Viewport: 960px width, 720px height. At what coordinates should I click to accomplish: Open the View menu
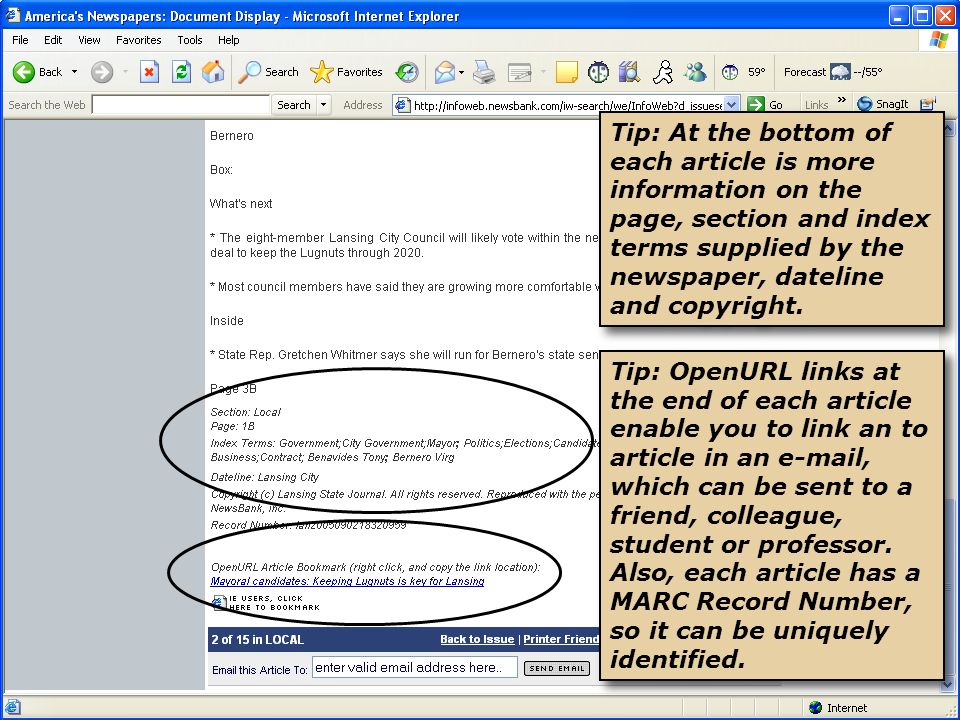point(89,40)
